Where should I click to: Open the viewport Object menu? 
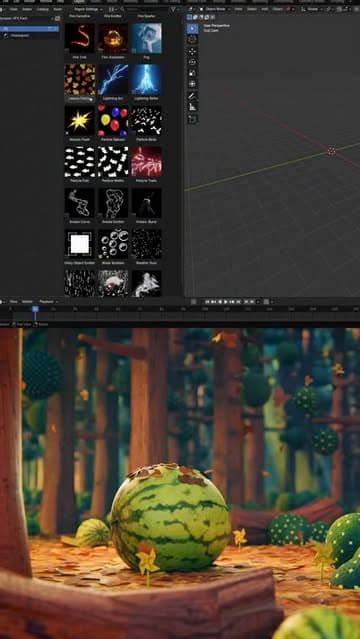tap(277, 9)
